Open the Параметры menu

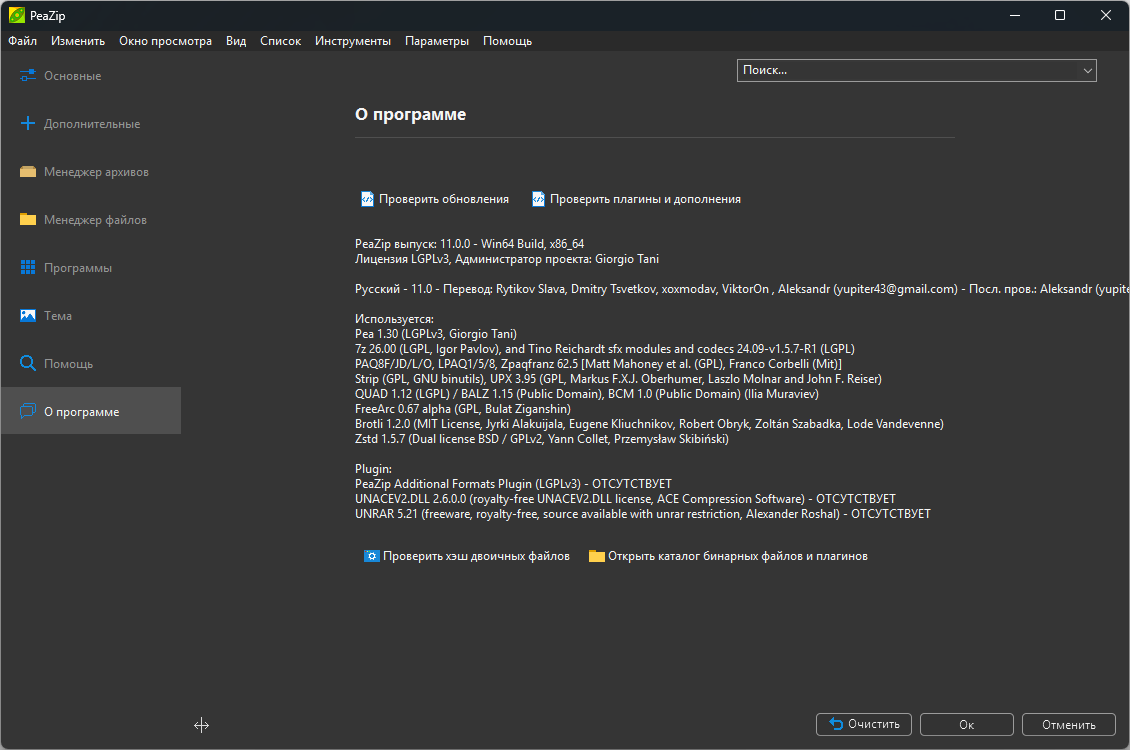click(x=437, y=41)
